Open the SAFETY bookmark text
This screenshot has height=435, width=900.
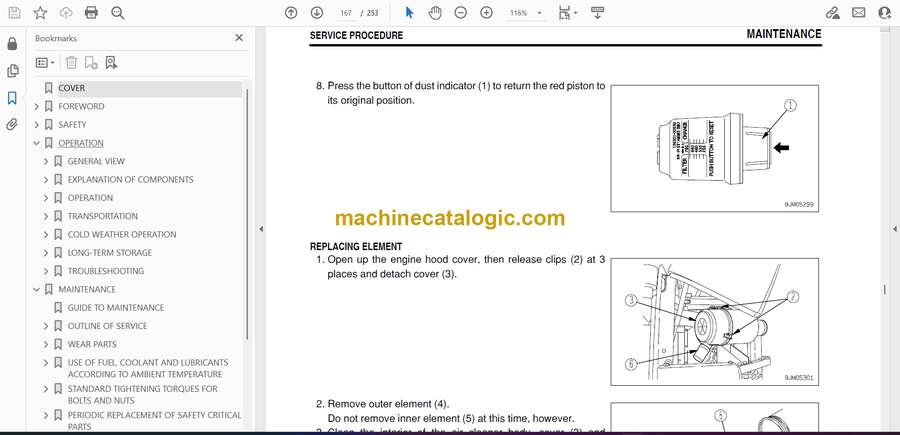coord(72,125)
